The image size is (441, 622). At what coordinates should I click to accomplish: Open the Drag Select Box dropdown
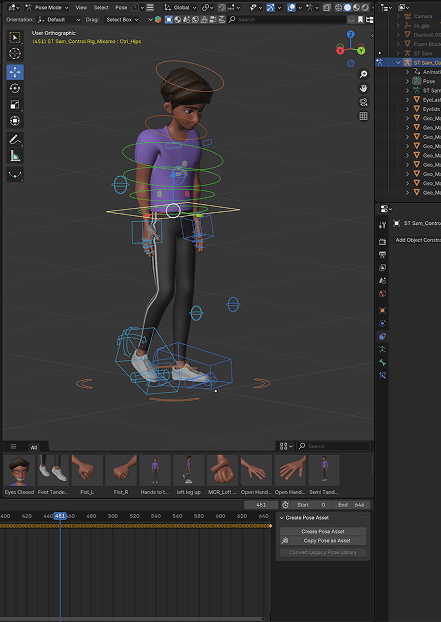pyautogui.click(x=122, y=19)
